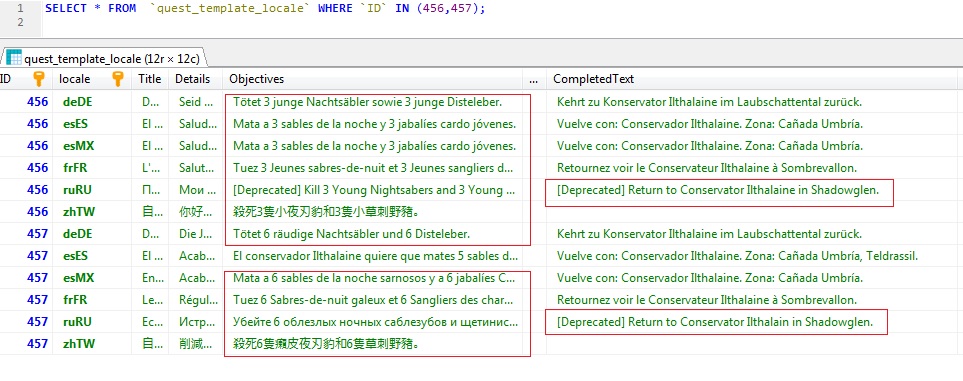
Task: Select 'Mata a 3 sables' objectives in 456 esES row
Action: [372, 124]
